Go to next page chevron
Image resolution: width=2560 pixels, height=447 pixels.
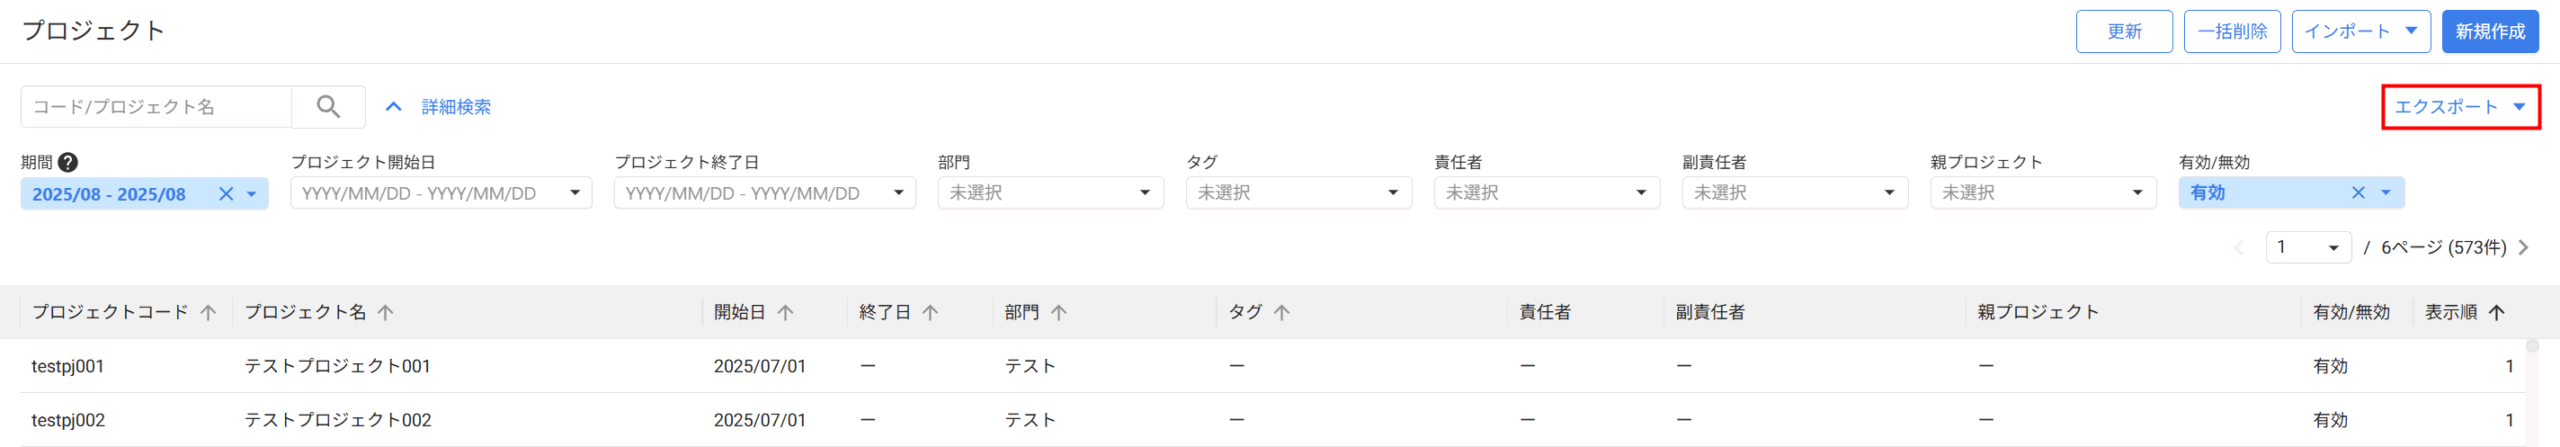pos(2523,247)
